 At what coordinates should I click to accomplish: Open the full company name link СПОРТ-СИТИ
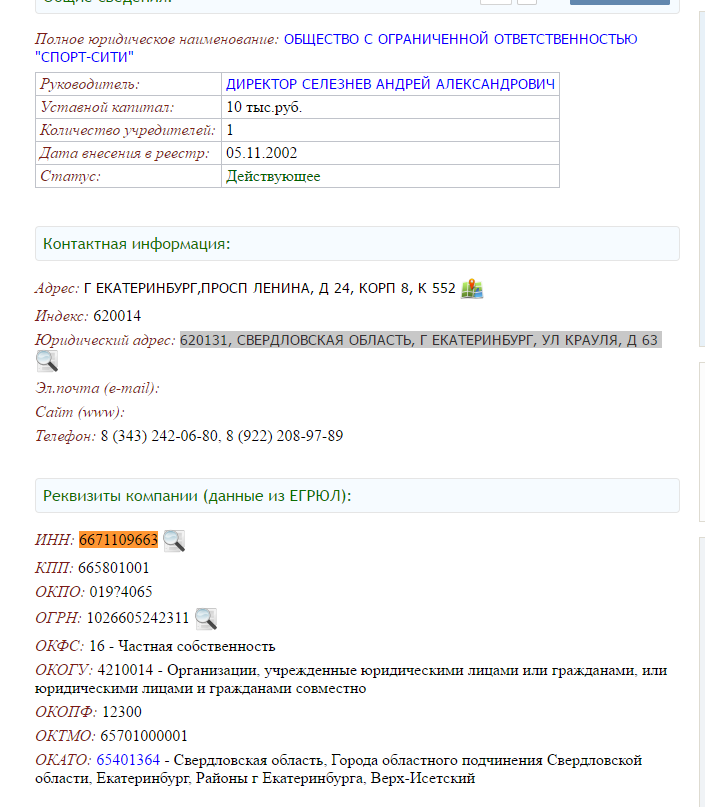click(336, 48)
